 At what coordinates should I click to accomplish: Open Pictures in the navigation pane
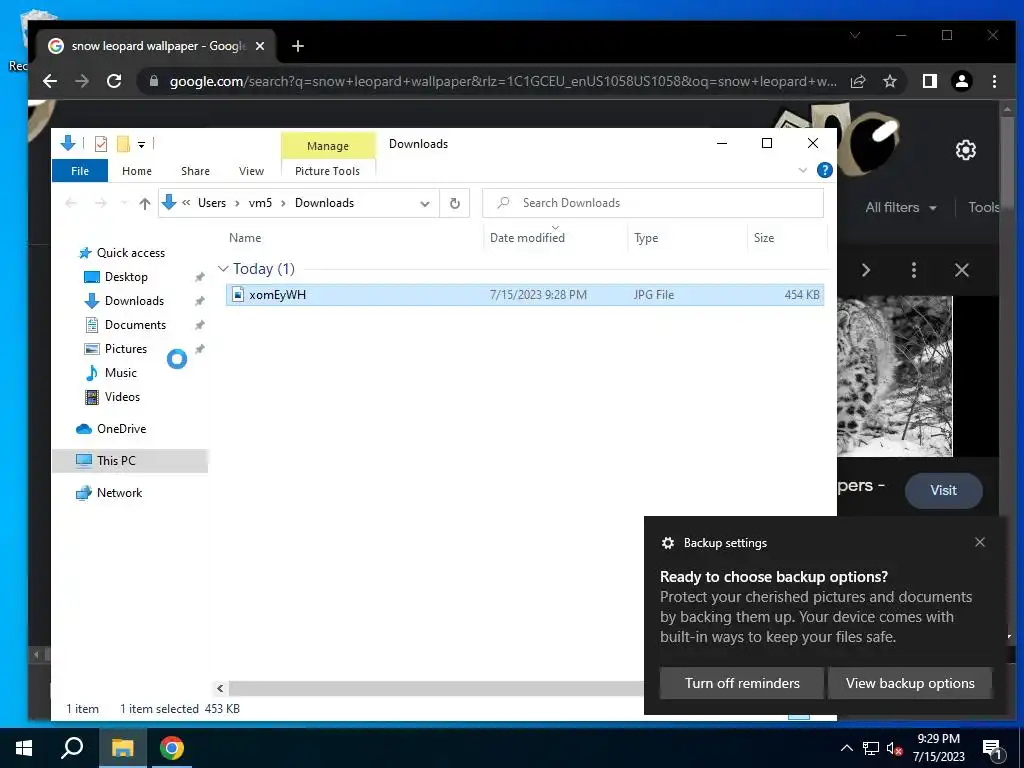tap(125, 349)
